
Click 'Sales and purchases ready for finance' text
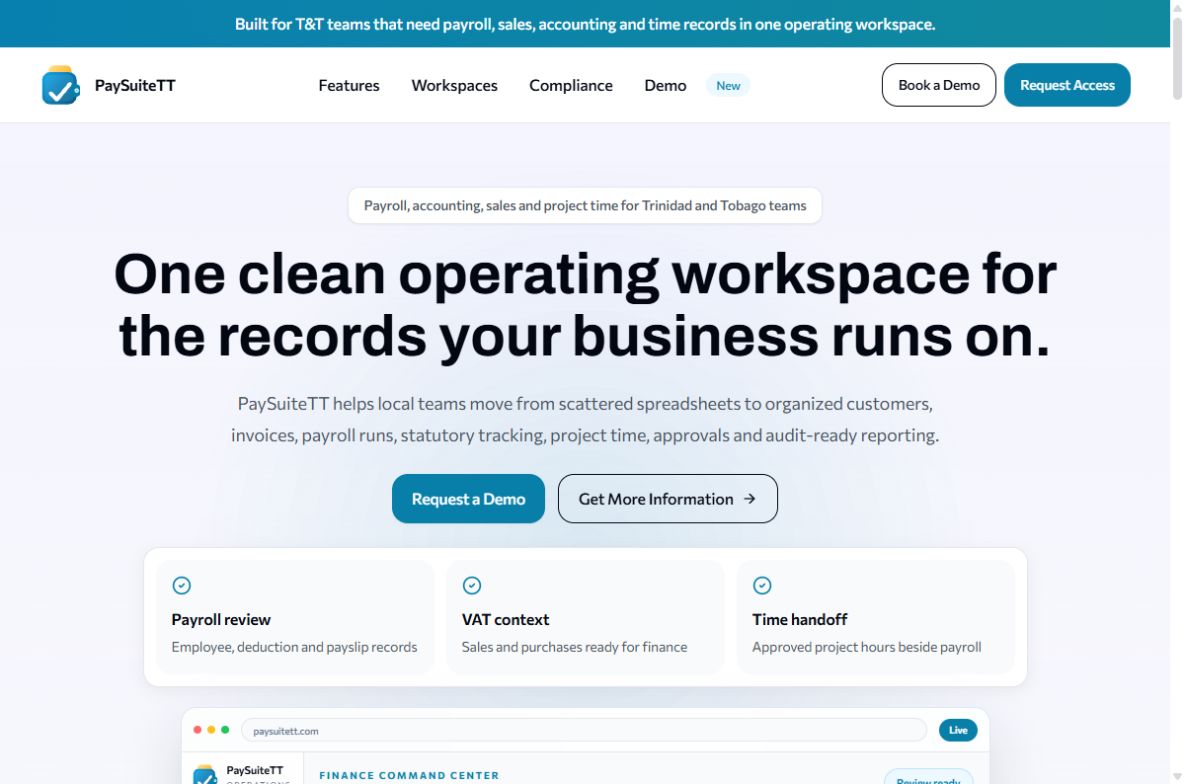point(574,647)
